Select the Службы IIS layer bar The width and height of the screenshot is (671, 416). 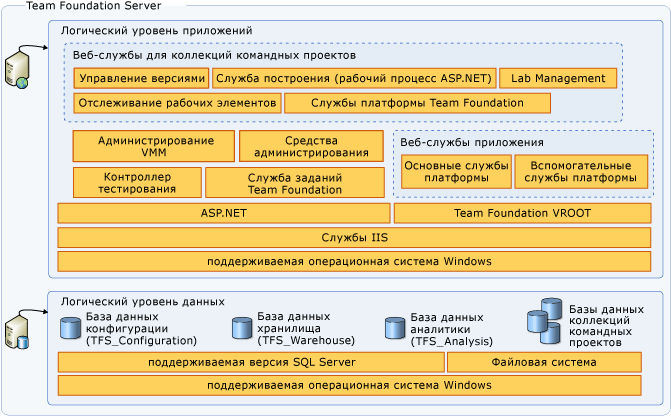354,238
